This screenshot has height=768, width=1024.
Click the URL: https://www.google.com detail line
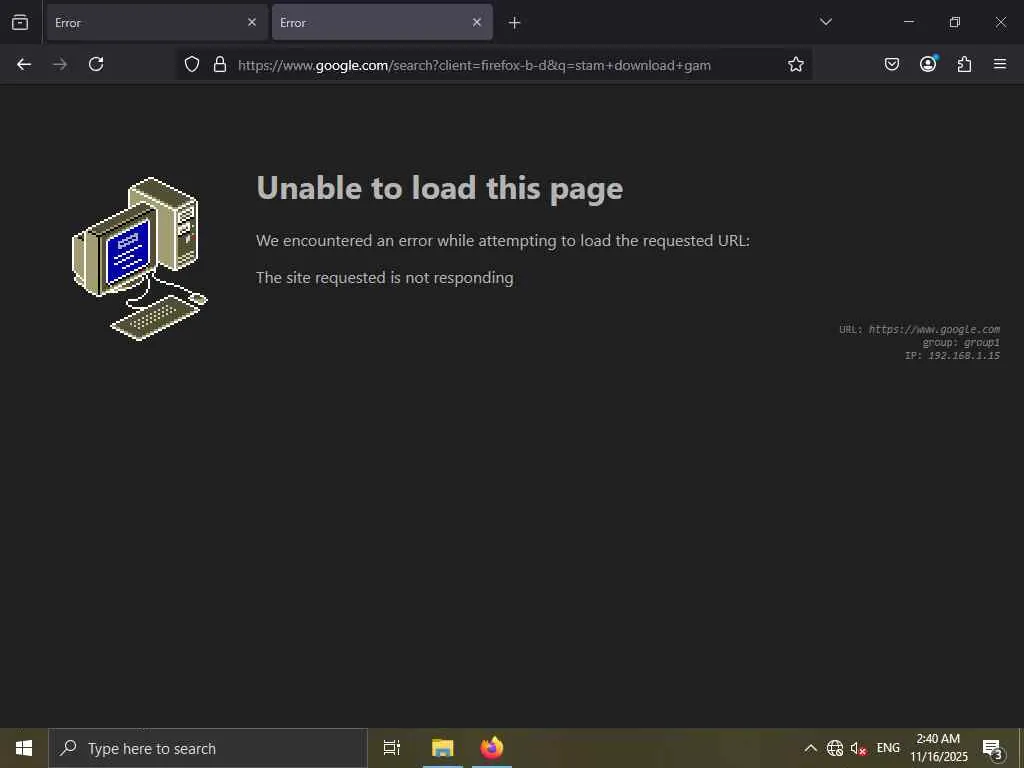point(919,329)
